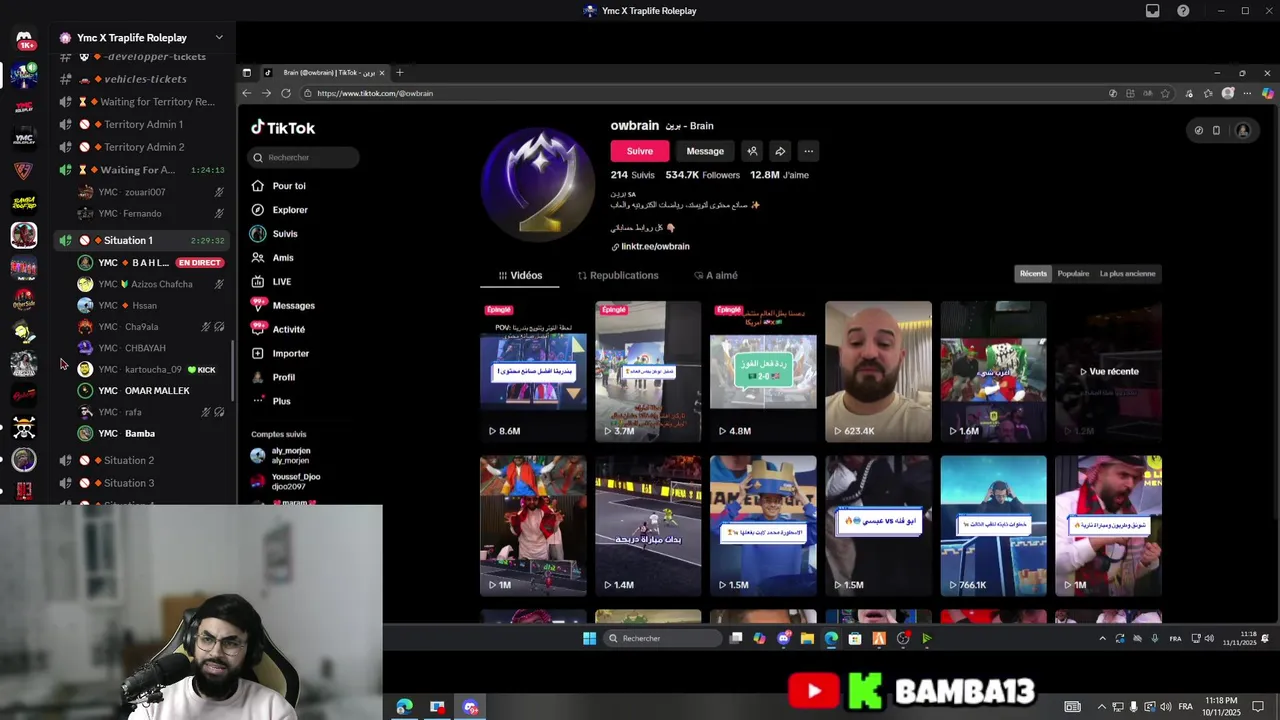
Task: Open the pinned video with 8.6M views
Action: (x=533, y=371)
